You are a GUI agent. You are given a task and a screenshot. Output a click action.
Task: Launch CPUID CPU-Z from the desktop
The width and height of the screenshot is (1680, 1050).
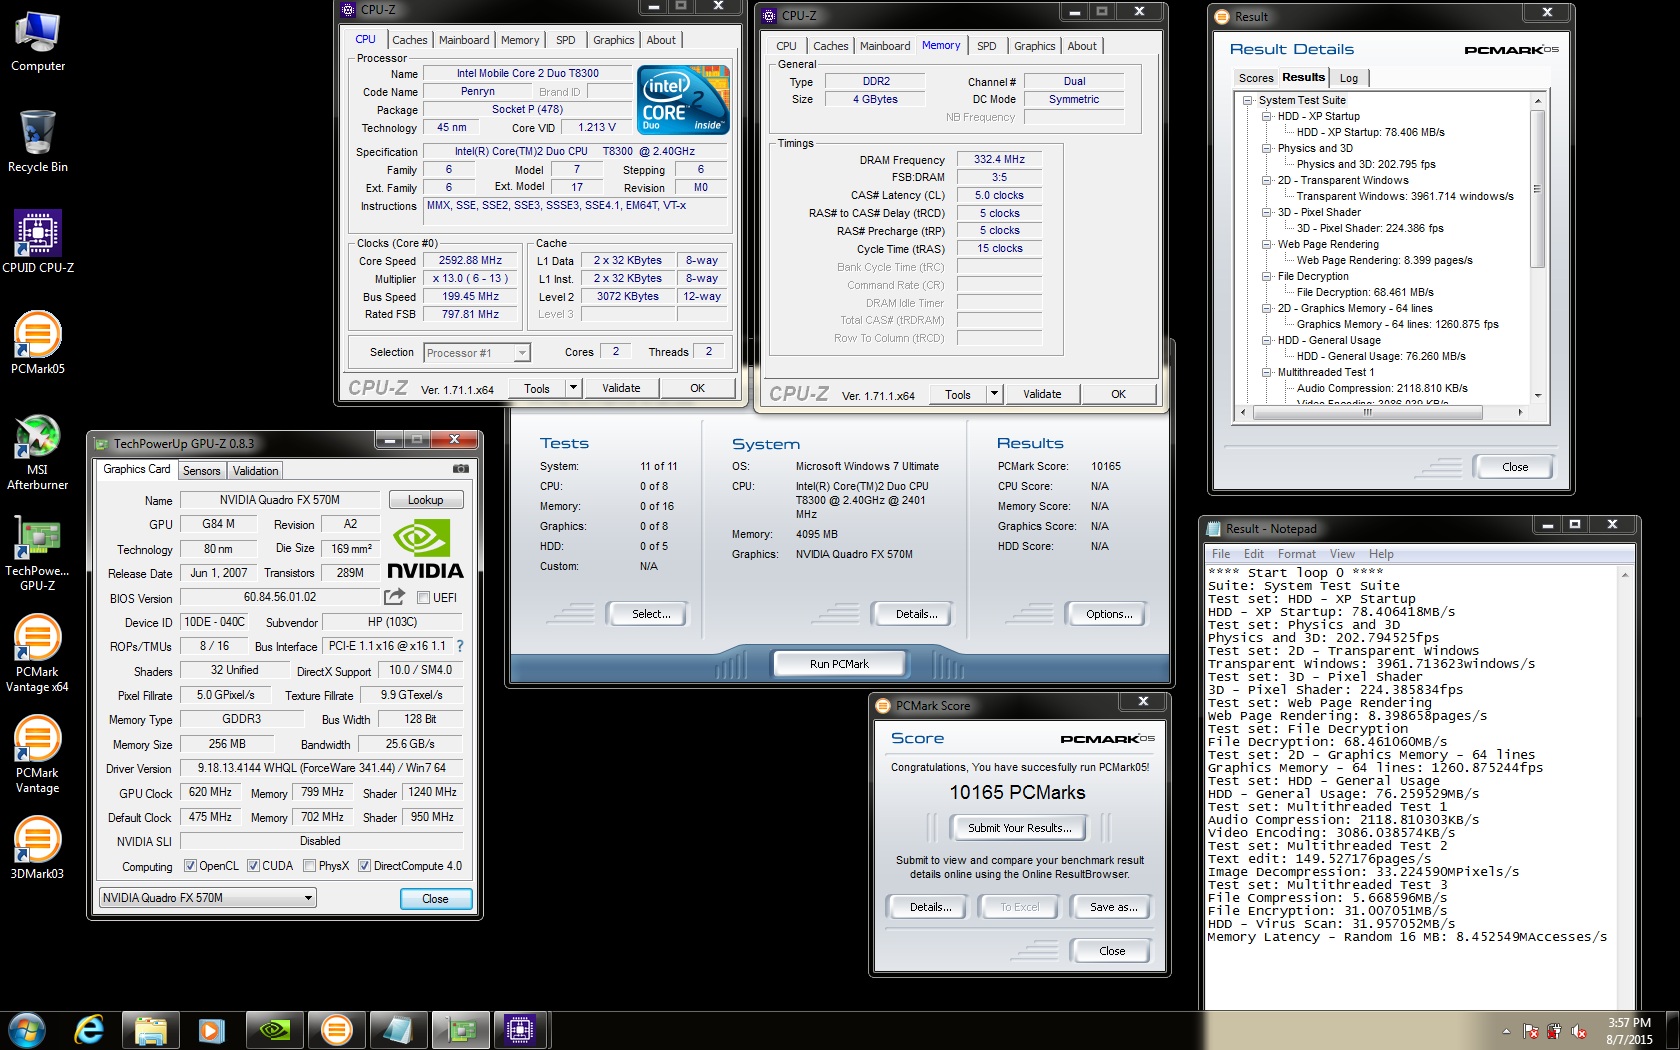tap(38, 242)
